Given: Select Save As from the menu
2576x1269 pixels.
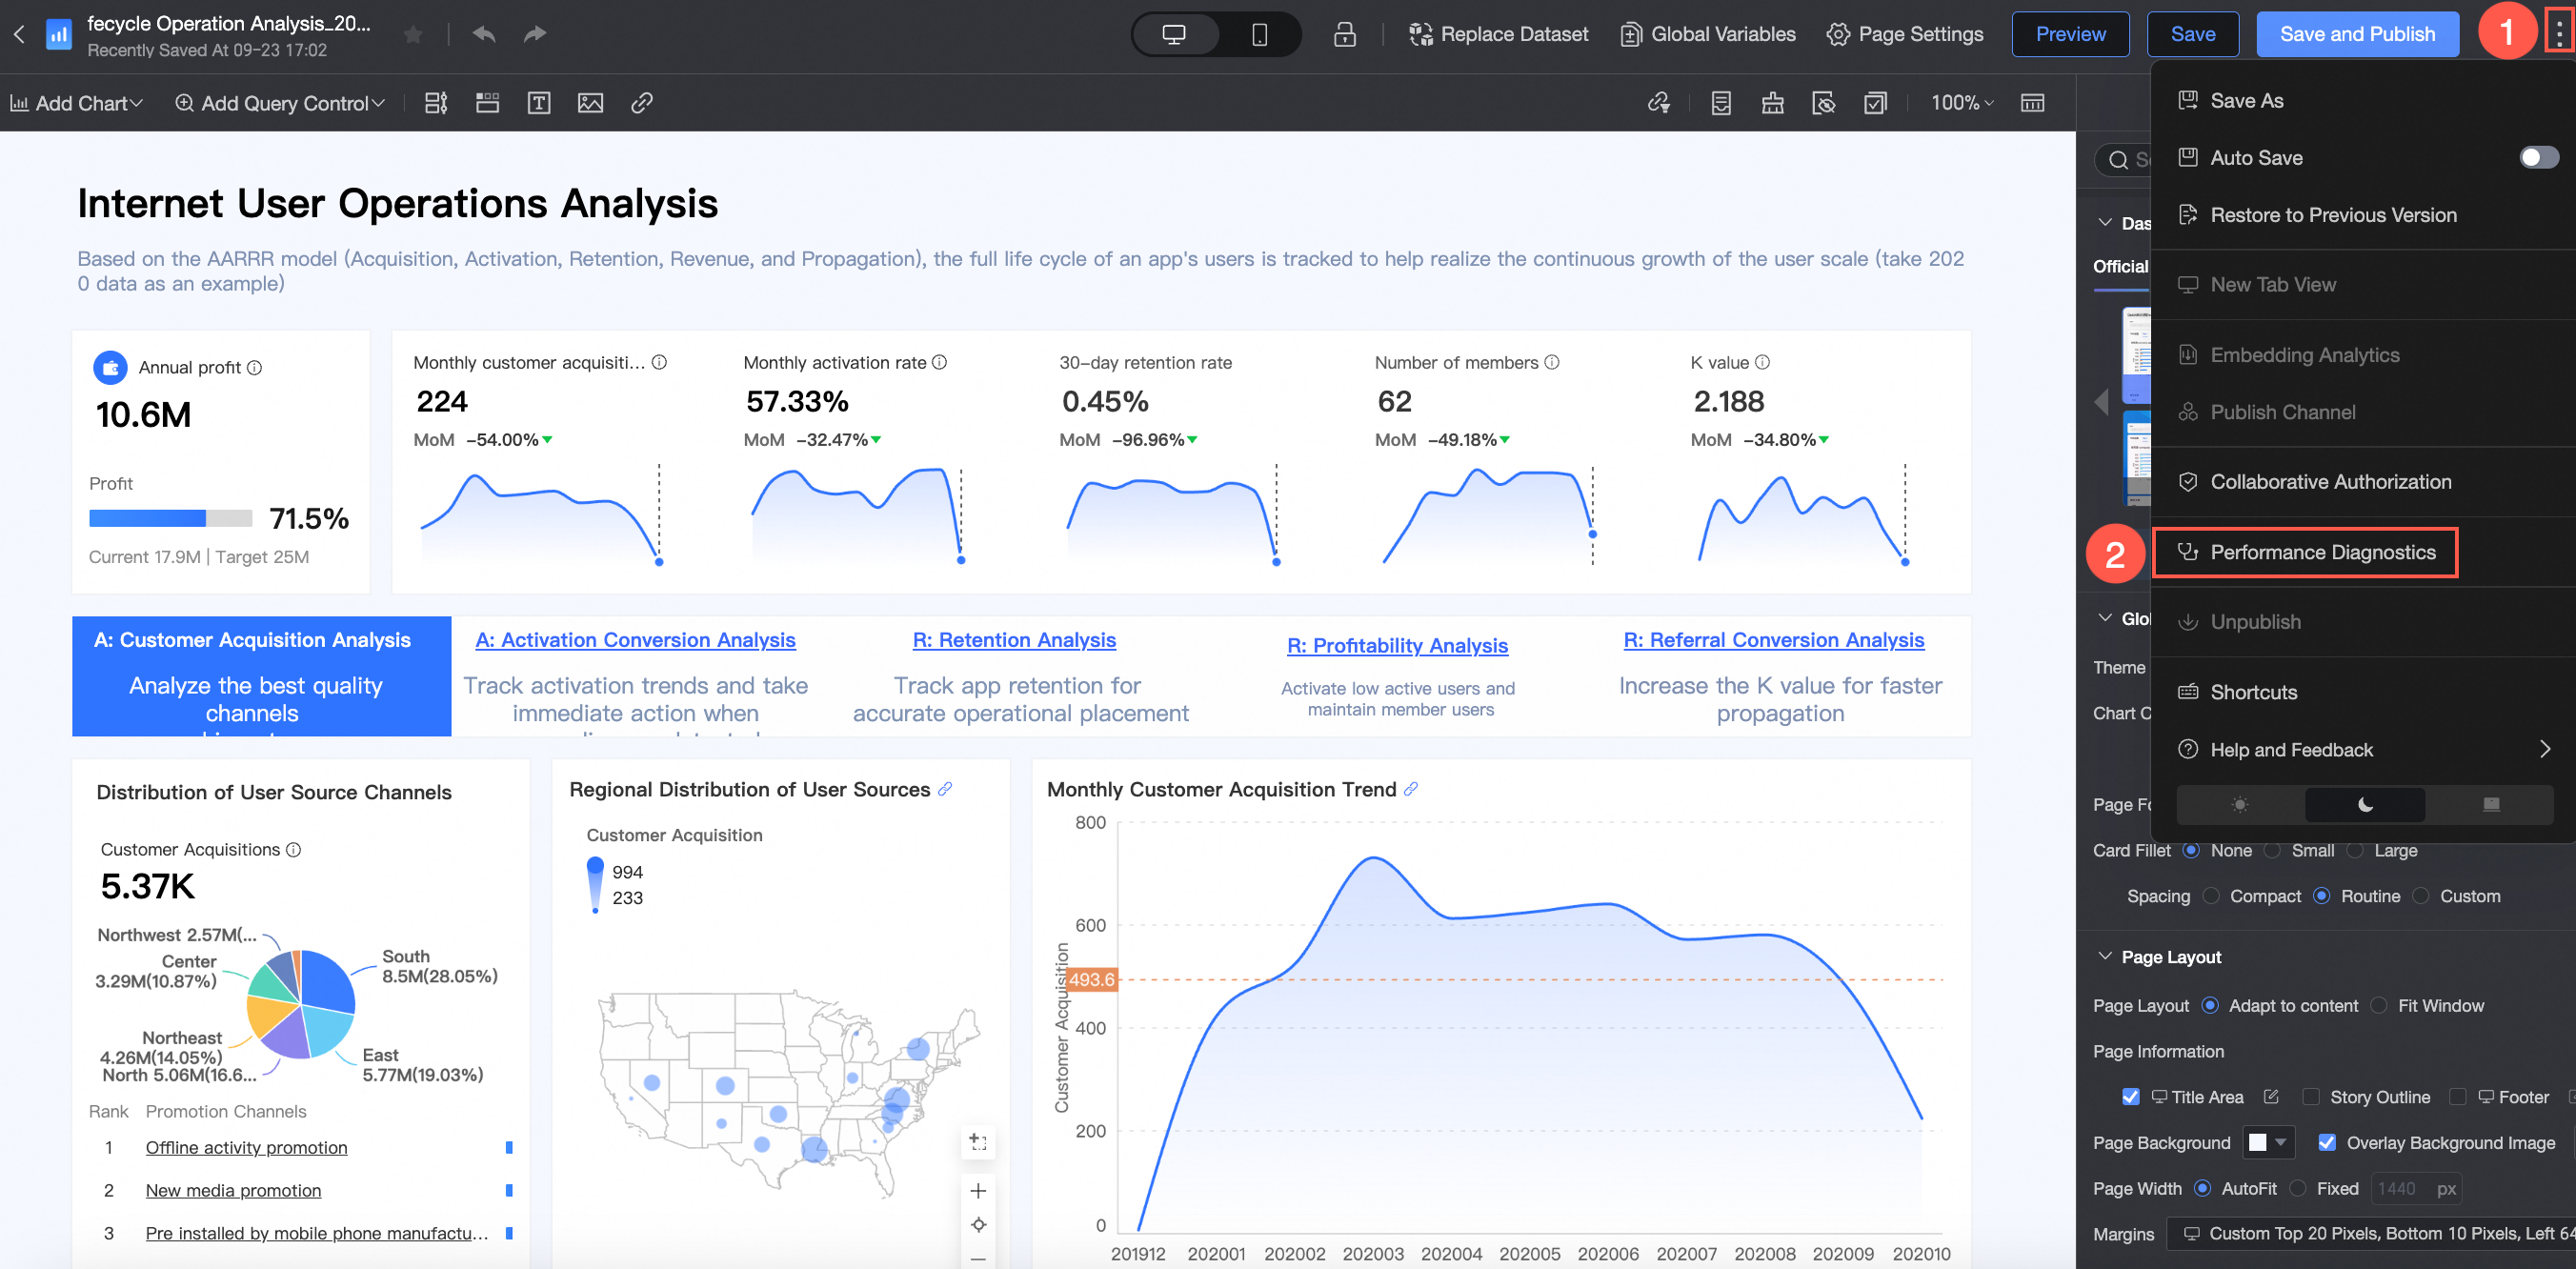Looking at the screenshot, I should point(2246,100).
